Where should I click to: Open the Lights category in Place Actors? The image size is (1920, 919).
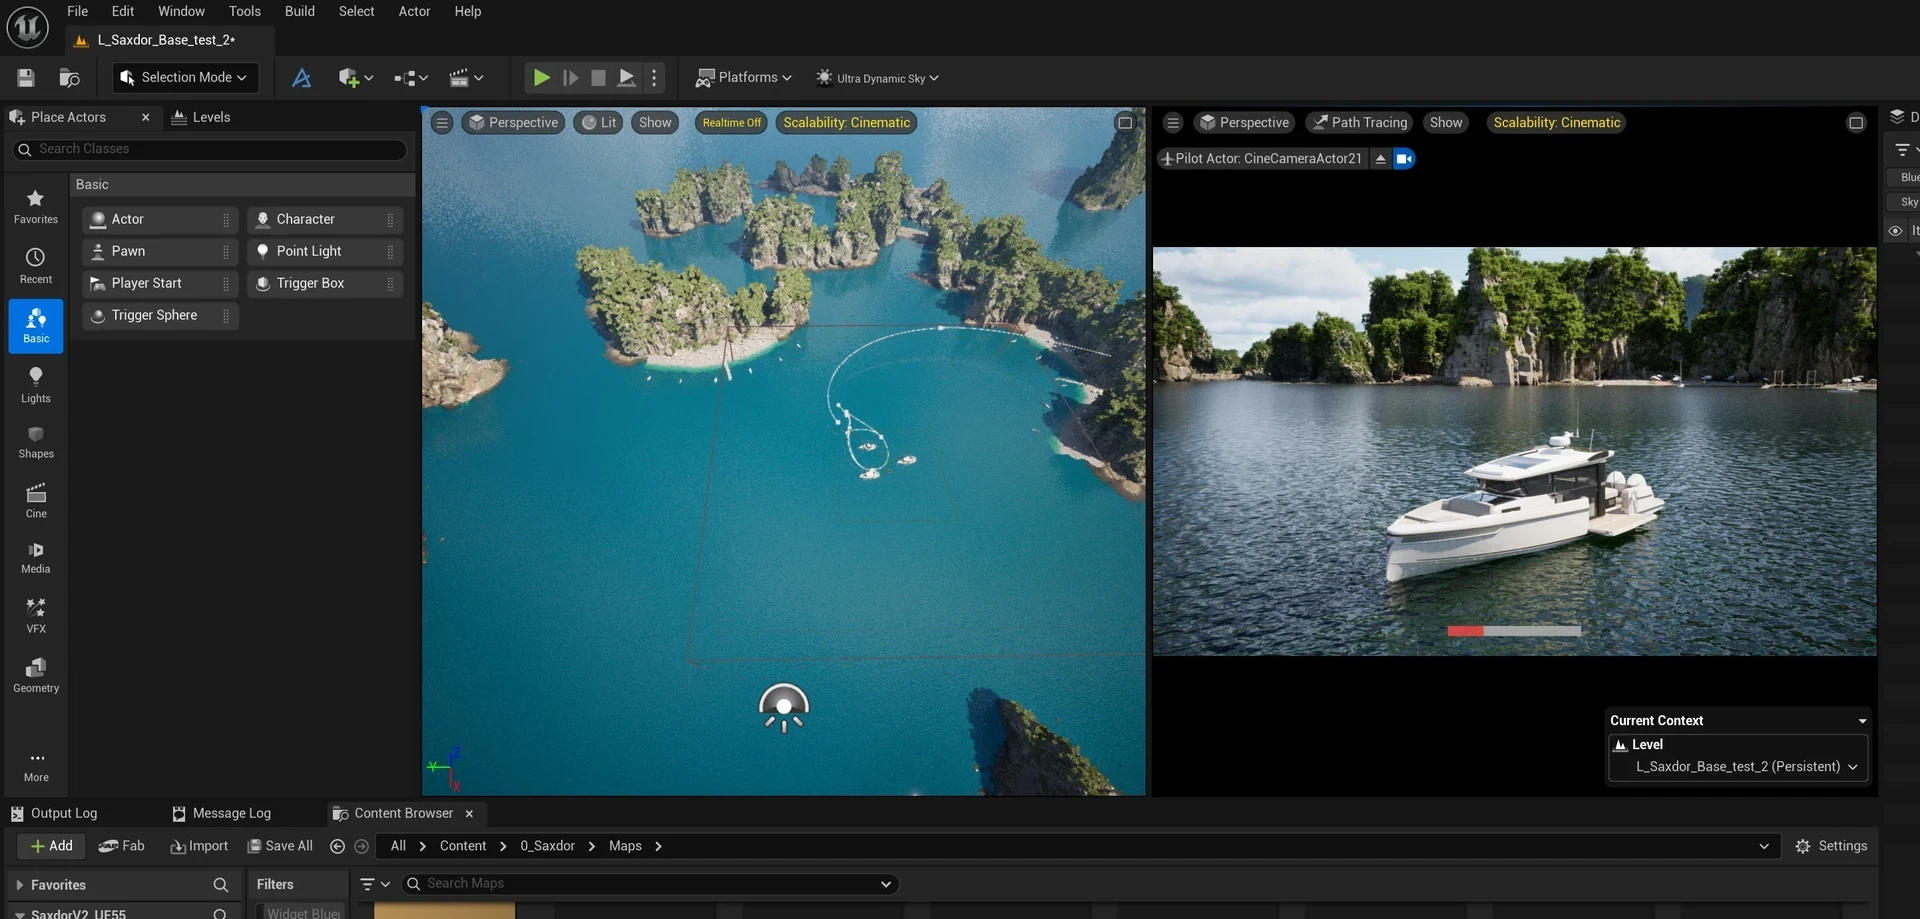36,385
